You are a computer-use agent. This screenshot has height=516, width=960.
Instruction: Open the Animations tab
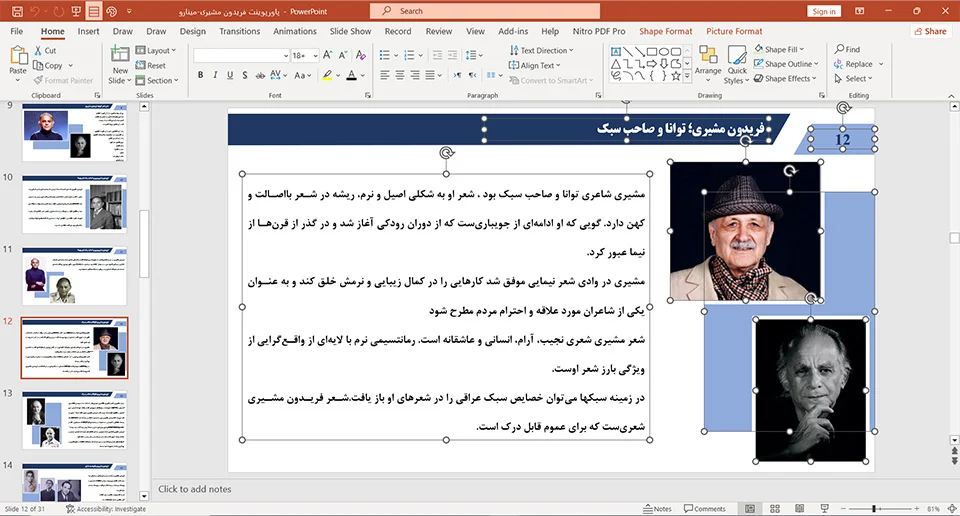[x=294, y=31]
